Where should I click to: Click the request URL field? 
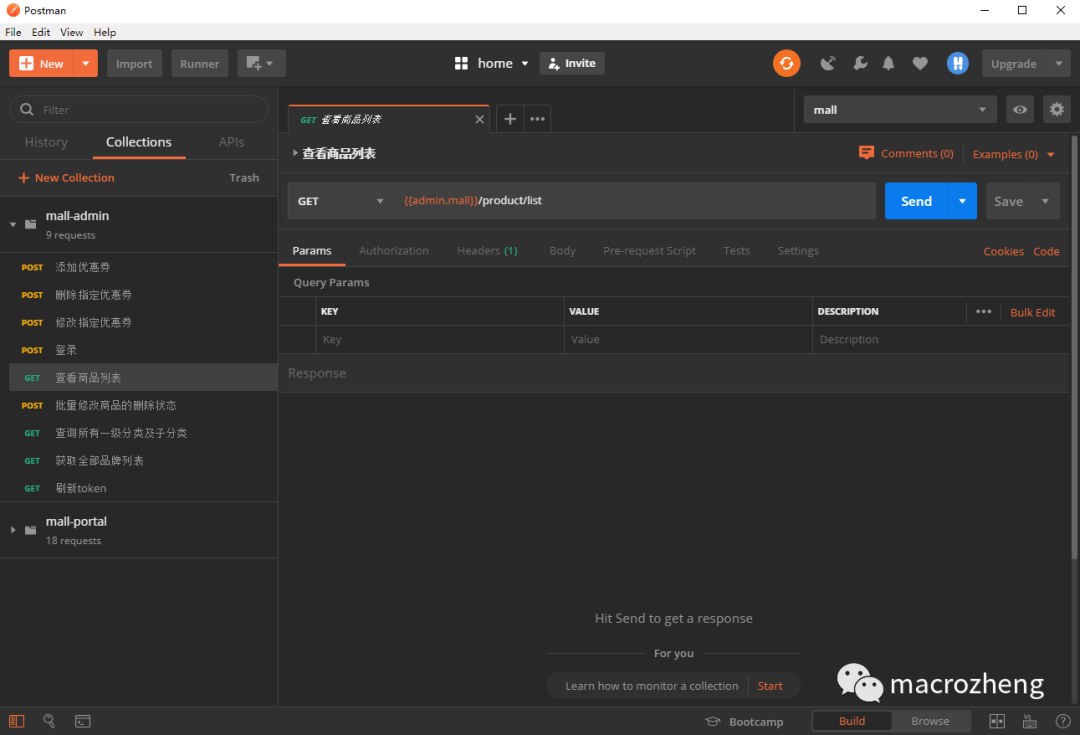634,201
